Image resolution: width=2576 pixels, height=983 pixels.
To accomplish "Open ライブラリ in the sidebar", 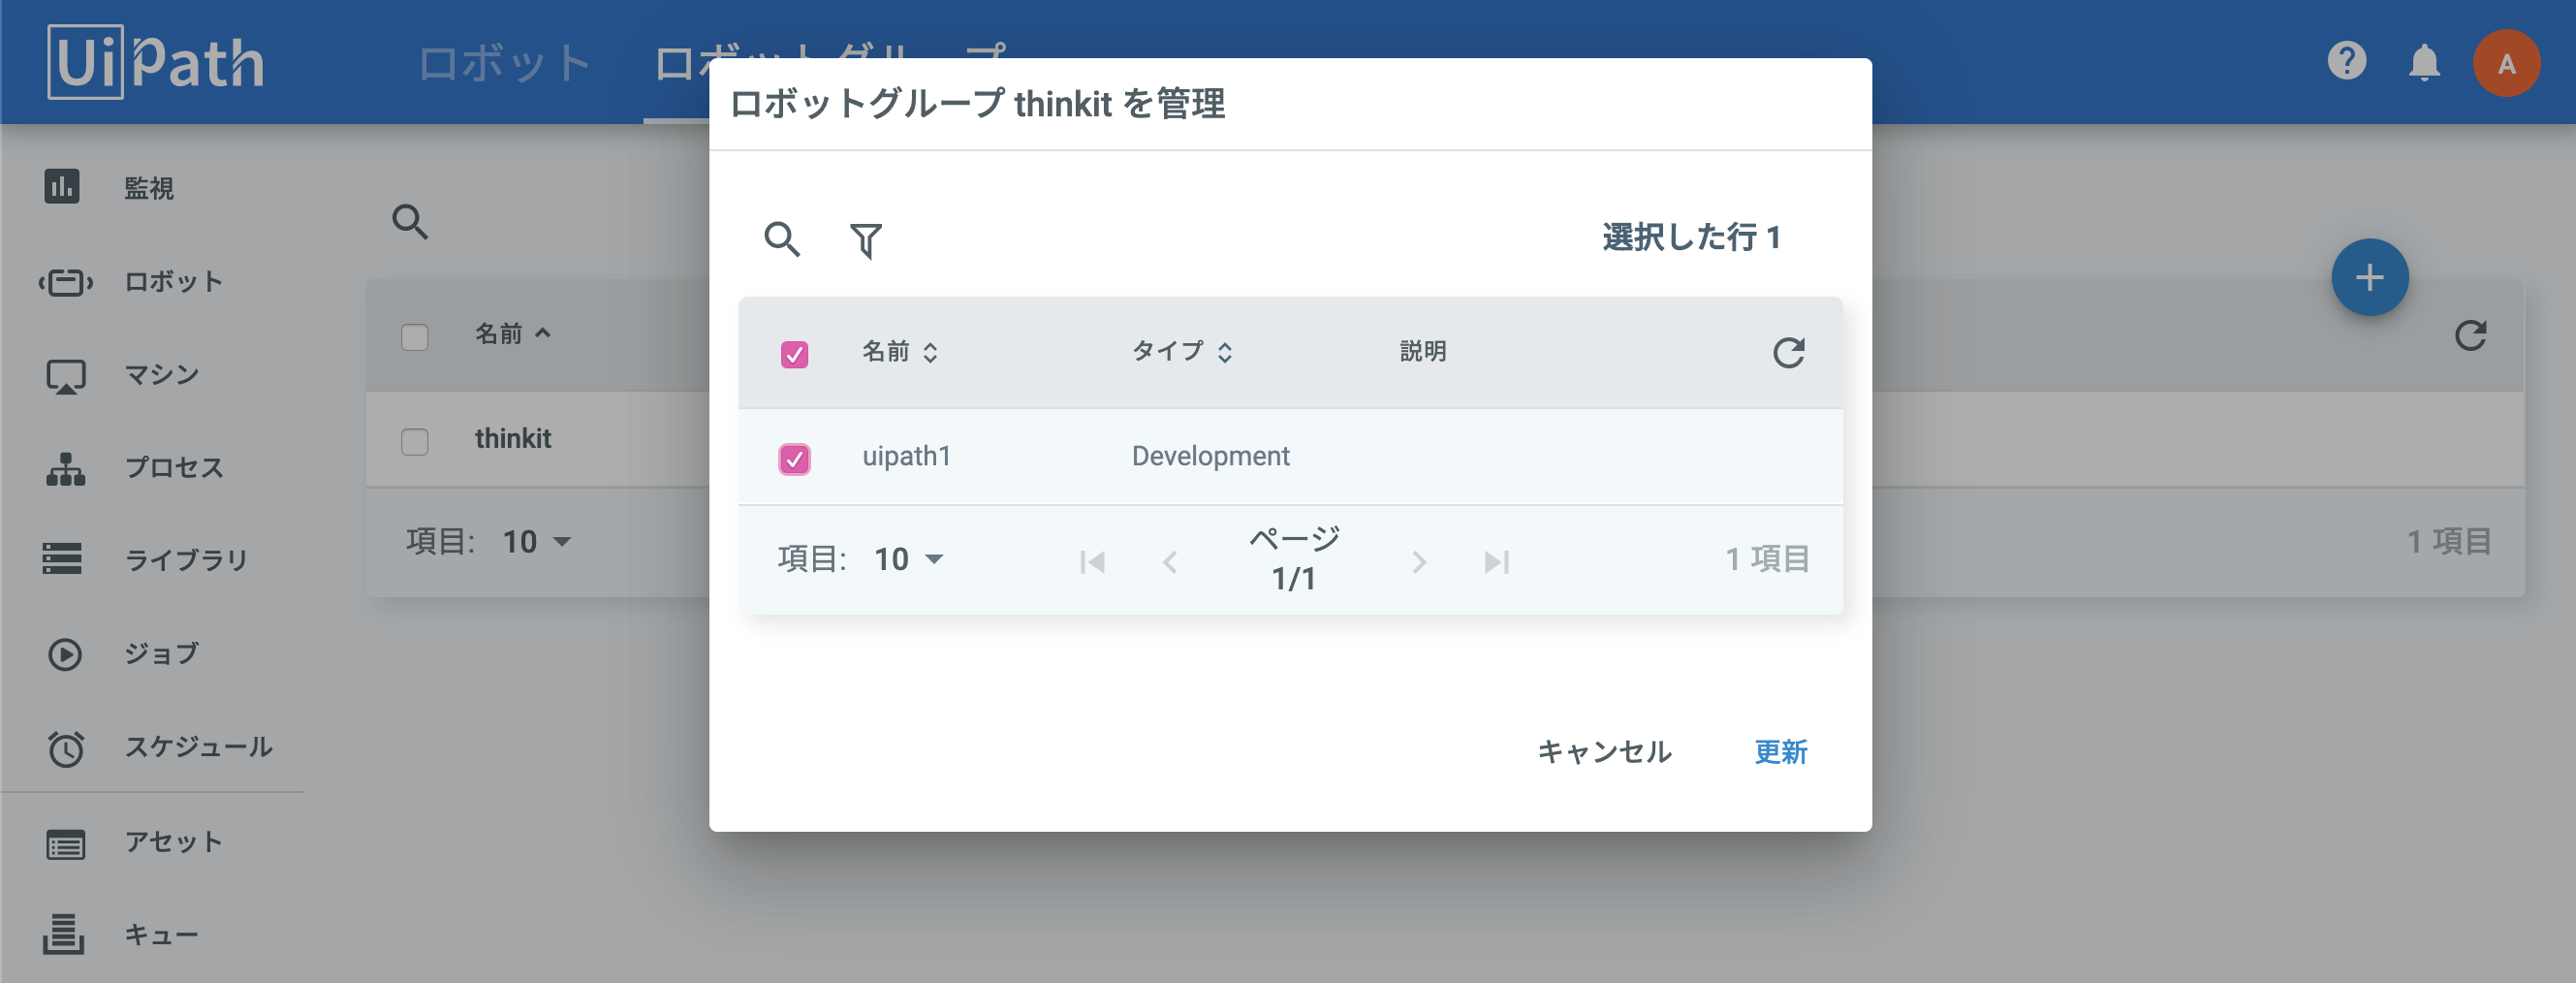I will (x=185, y=560).
